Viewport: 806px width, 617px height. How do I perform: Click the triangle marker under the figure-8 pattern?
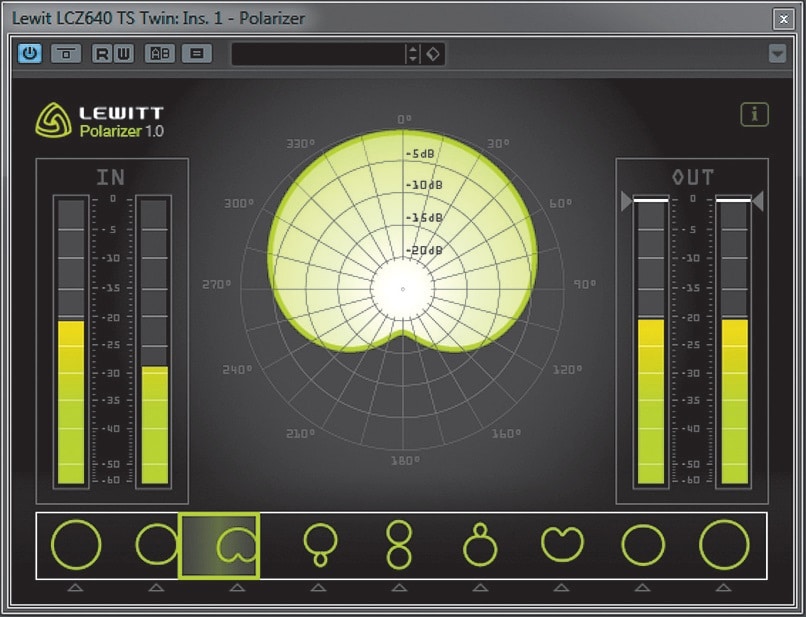pyautogui.click(x=399, y=587)
